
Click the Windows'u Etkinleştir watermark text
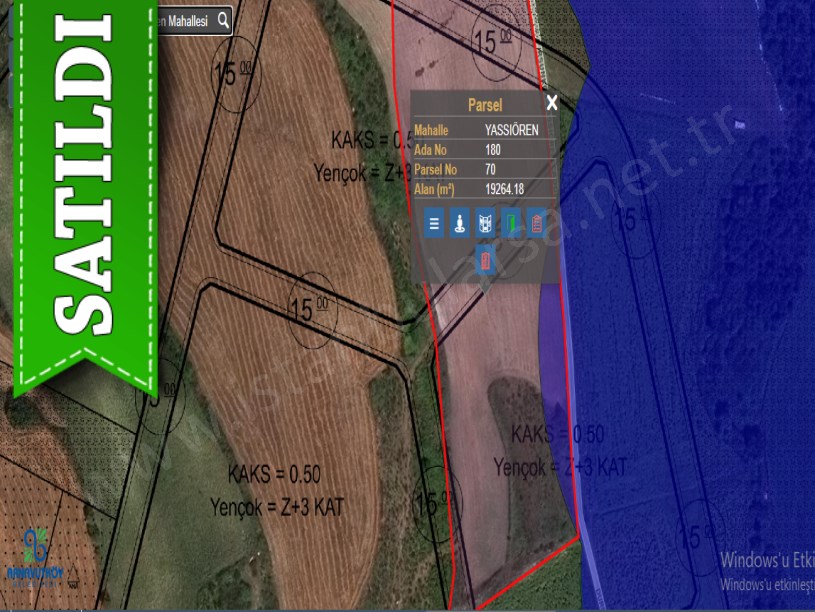tap(767, 560)
